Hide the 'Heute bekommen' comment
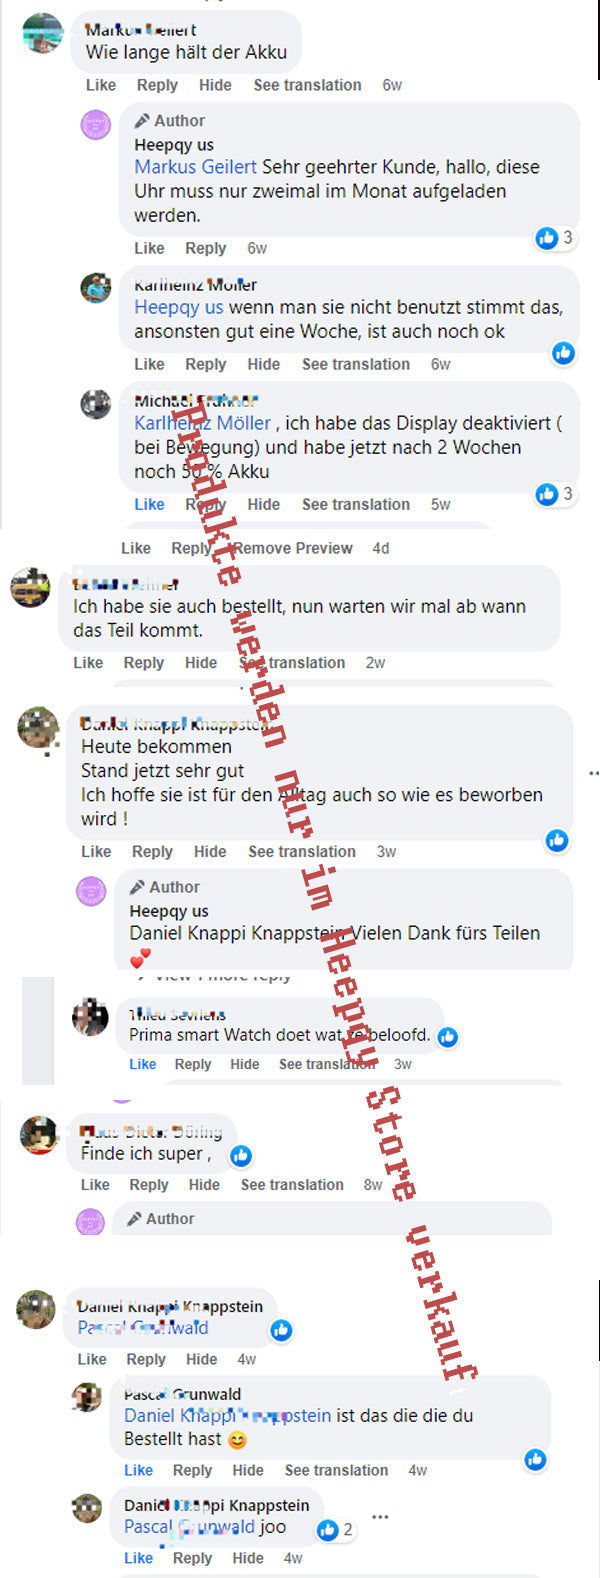This screenshot has width=600, height=1578. coord(210,851)
